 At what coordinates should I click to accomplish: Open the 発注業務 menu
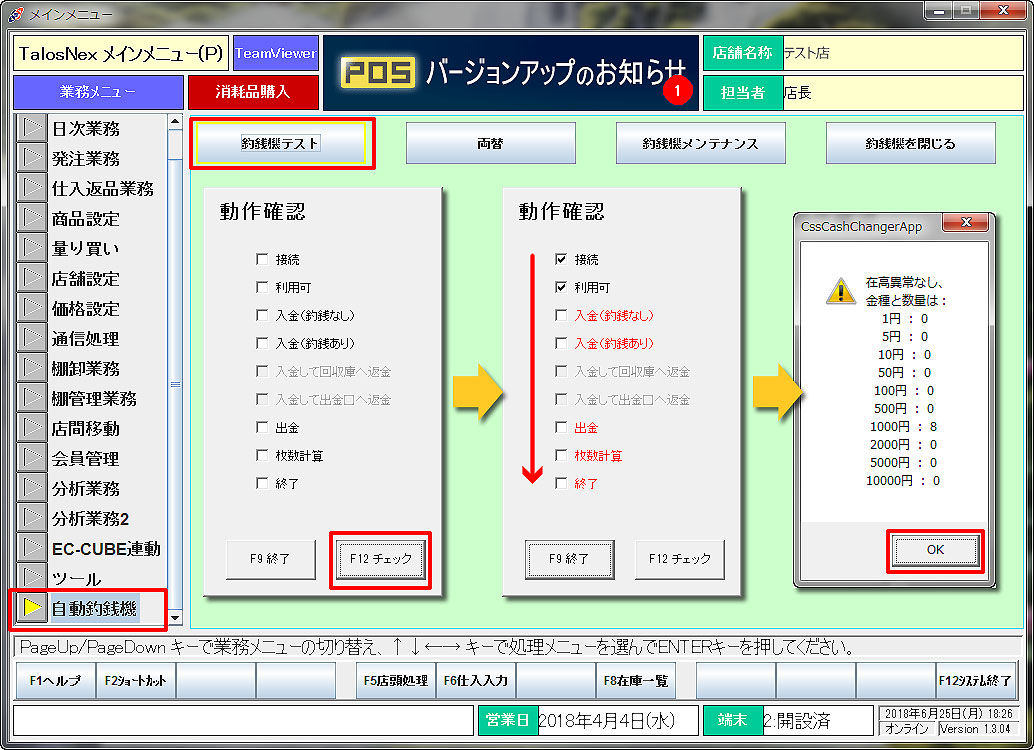click(x=86, y=158)
